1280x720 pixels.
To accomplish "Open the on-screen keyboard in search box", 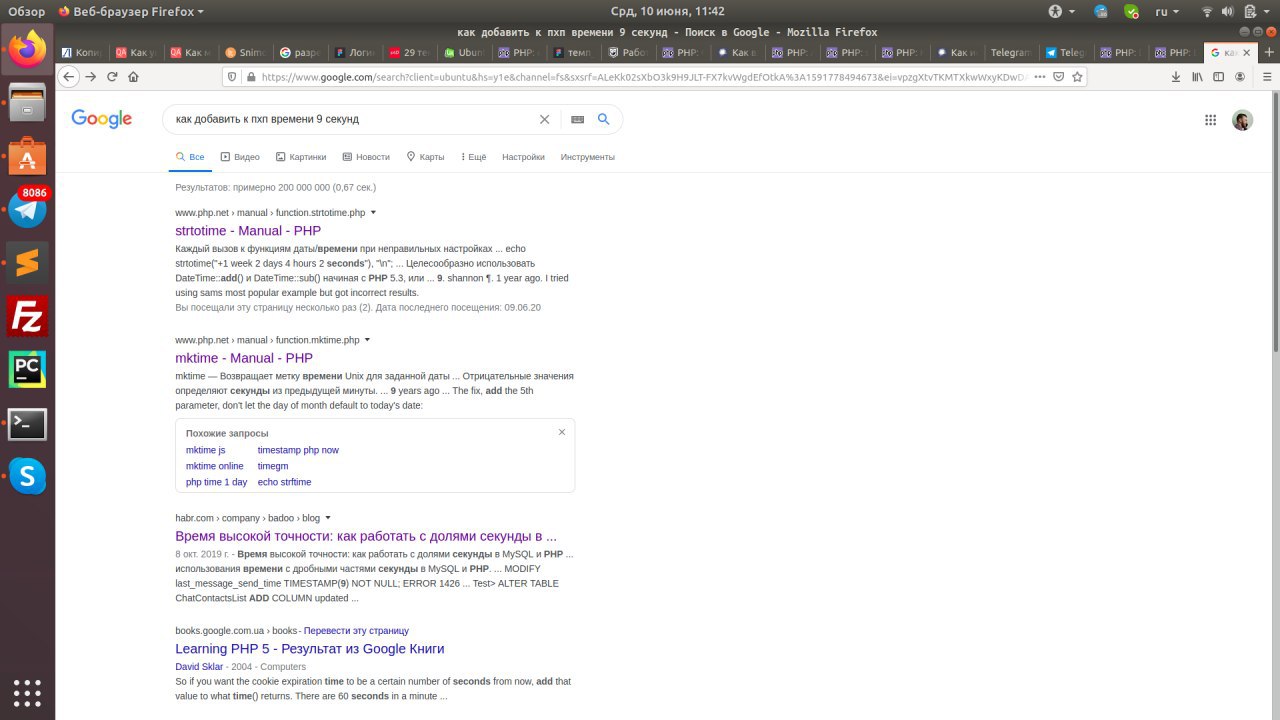I will coord(577,119).
